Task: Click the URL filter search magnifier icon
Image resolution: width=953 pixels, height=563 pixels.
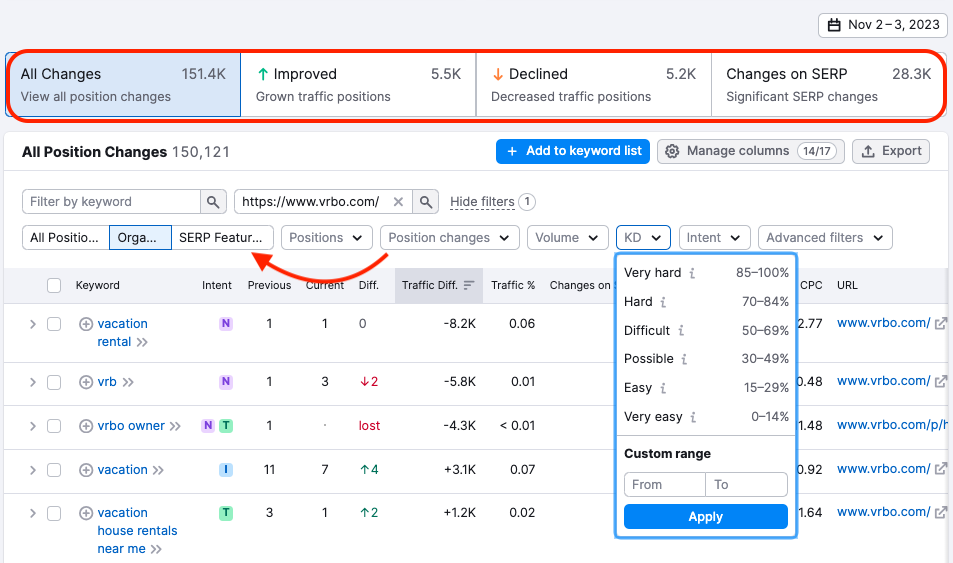Action: coord(427,202)
